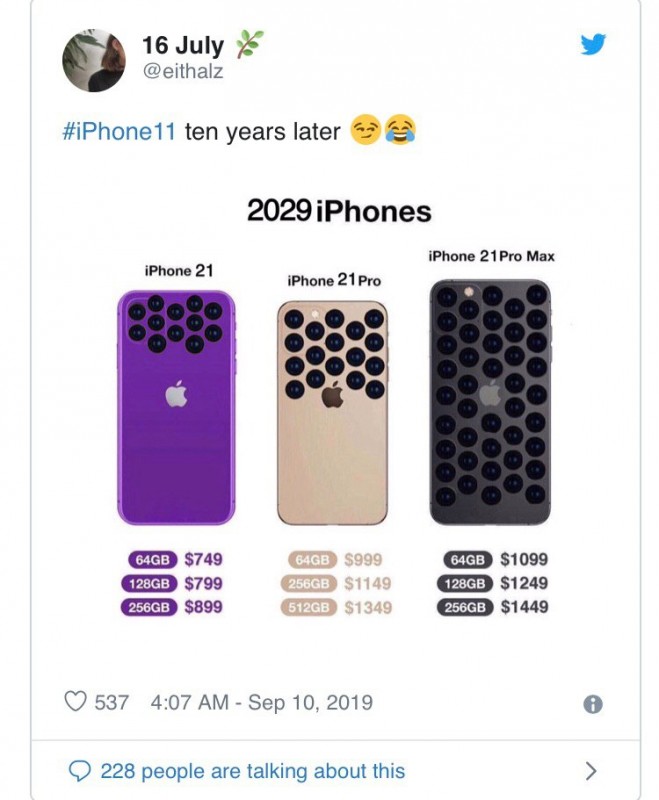Click the Apple logo on purple iPhone
659x800 pixels.
pos(177,396)
